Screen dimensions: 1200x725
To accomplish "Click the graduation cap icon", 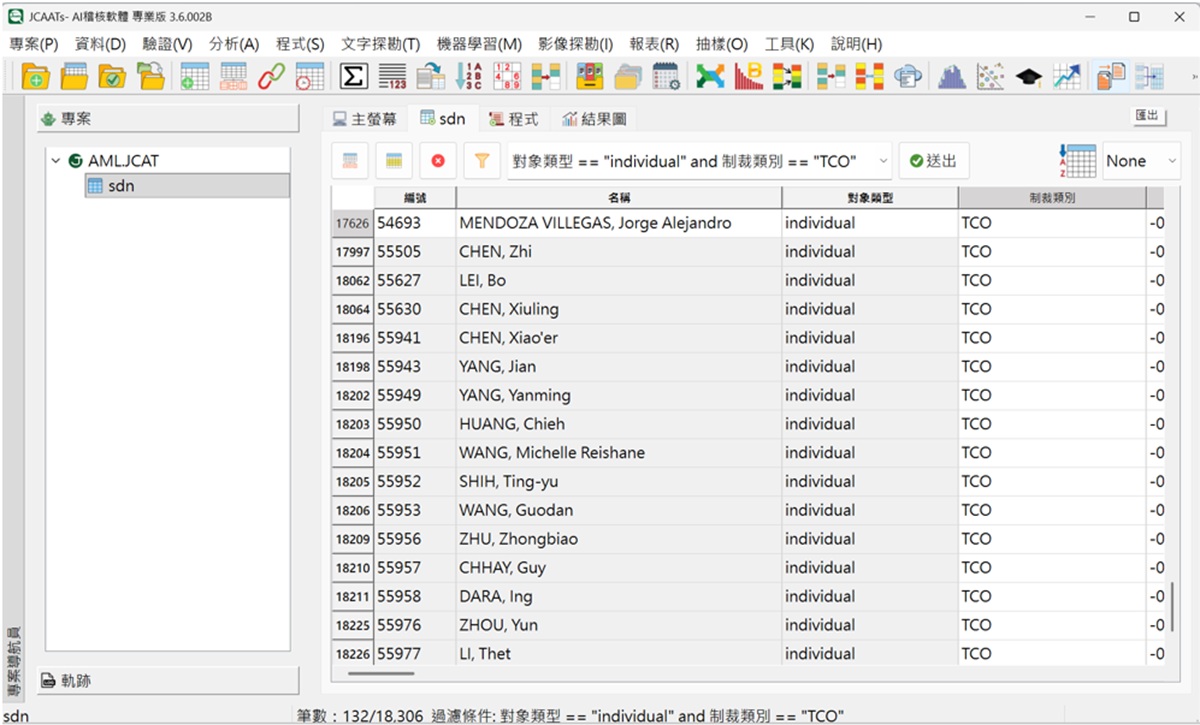I will pos(1028,77).
